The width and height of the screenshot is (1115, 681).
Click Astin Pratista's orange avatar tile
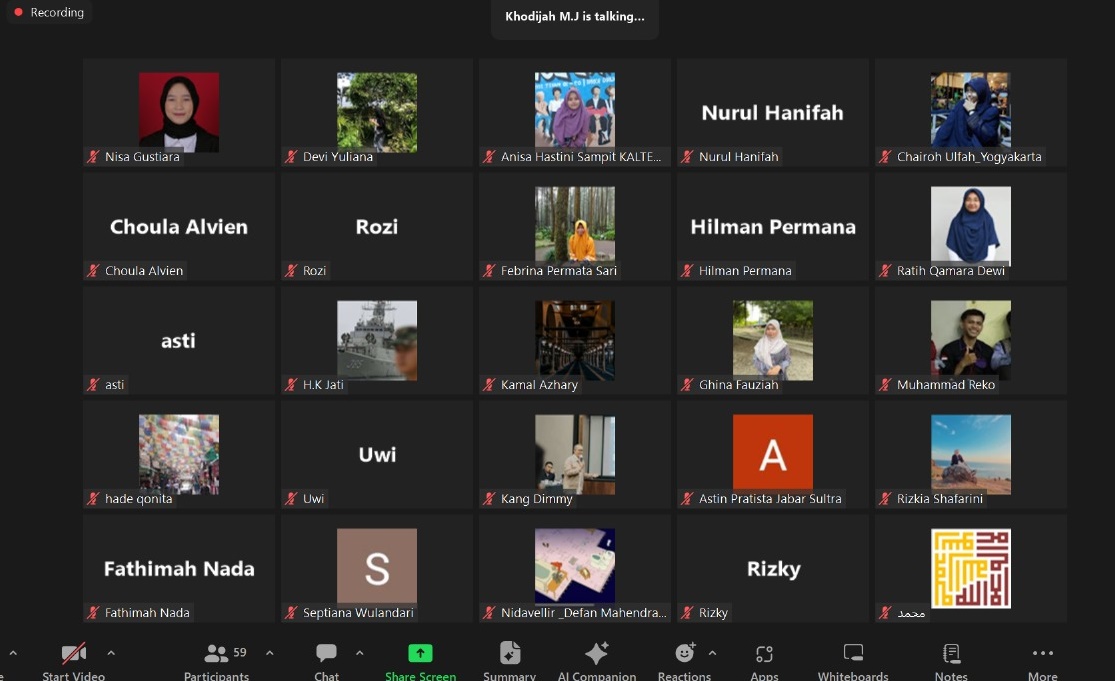(772, 452)
